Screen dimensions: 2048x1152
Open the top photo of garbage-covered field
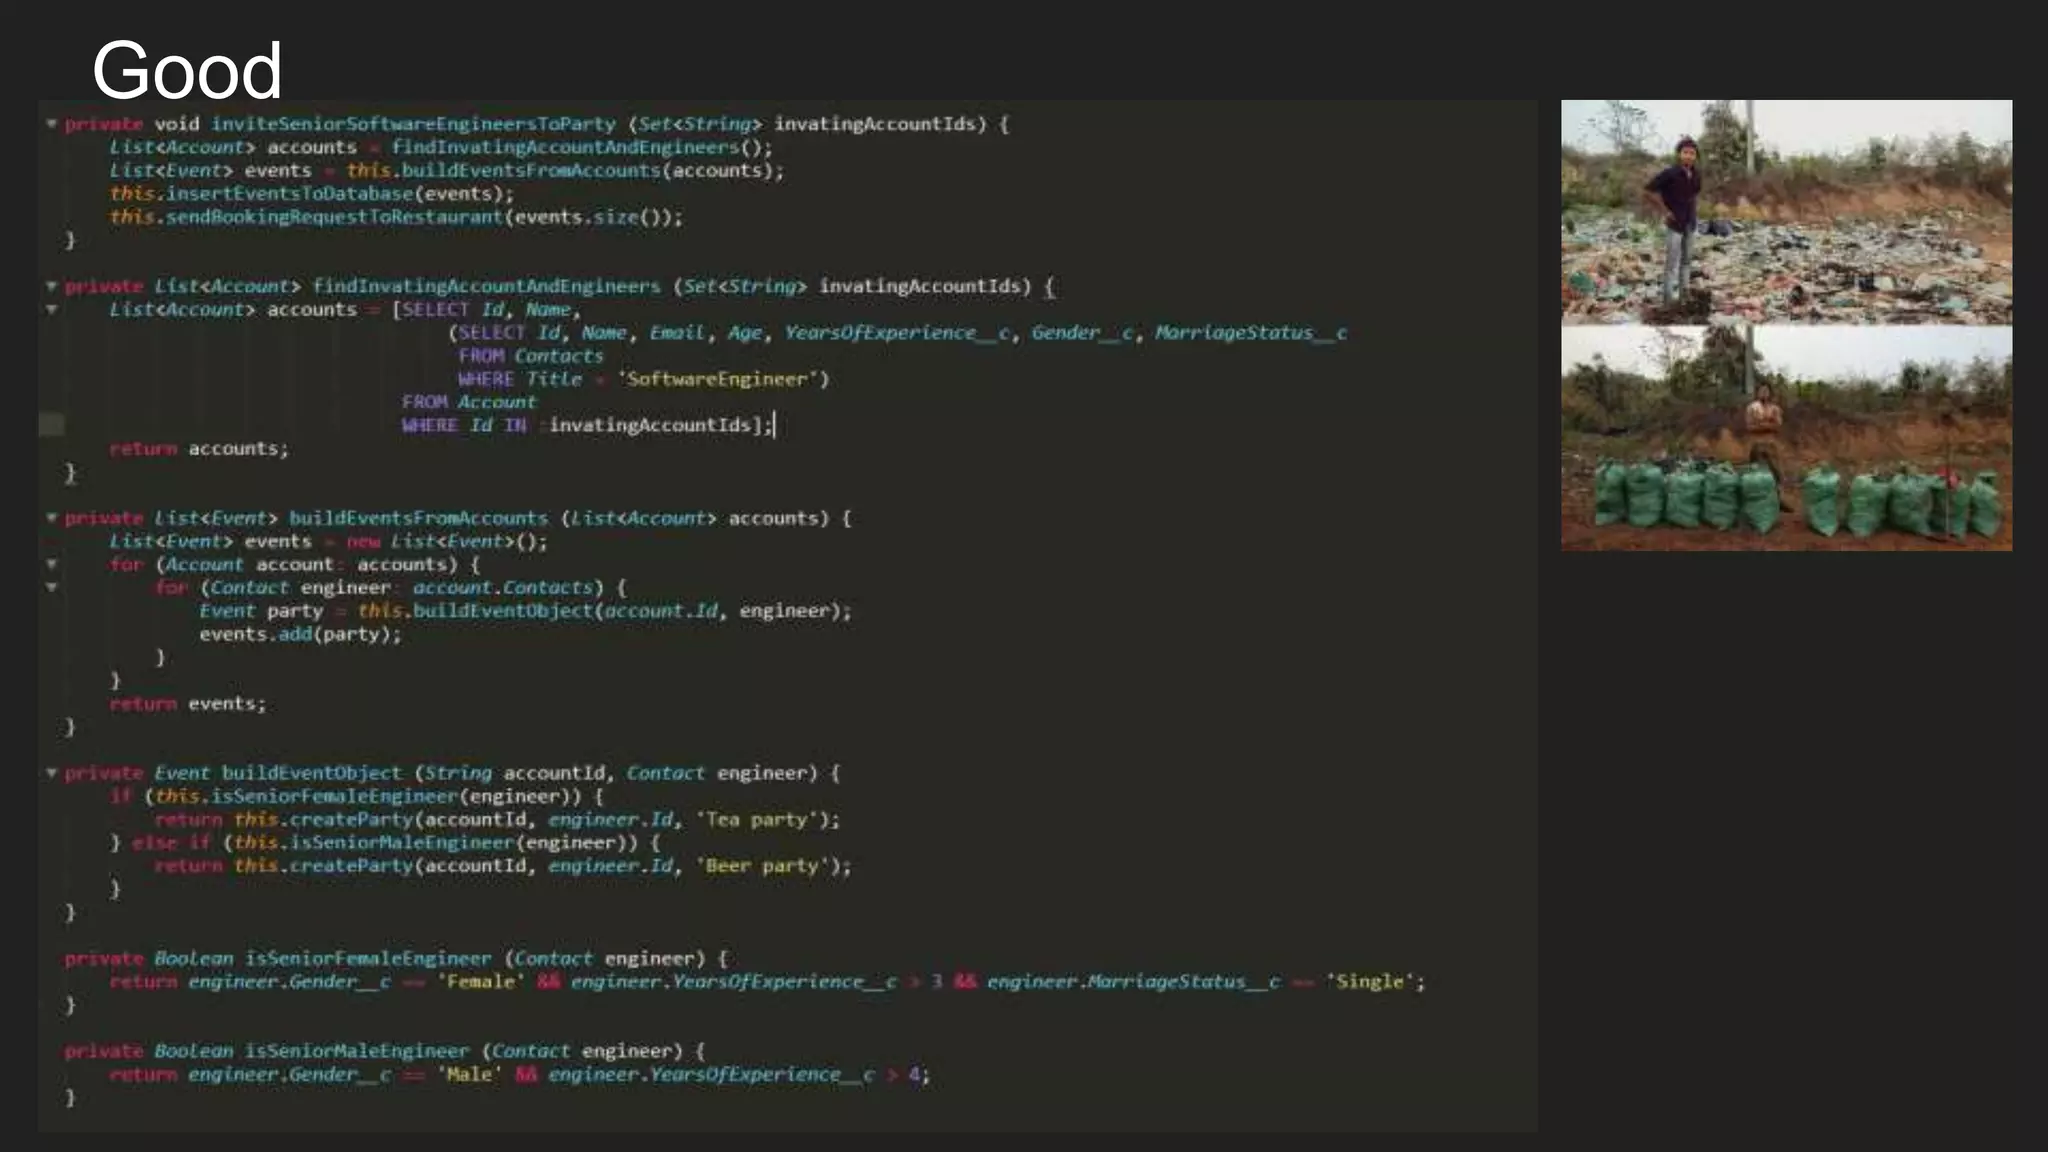1786,211
